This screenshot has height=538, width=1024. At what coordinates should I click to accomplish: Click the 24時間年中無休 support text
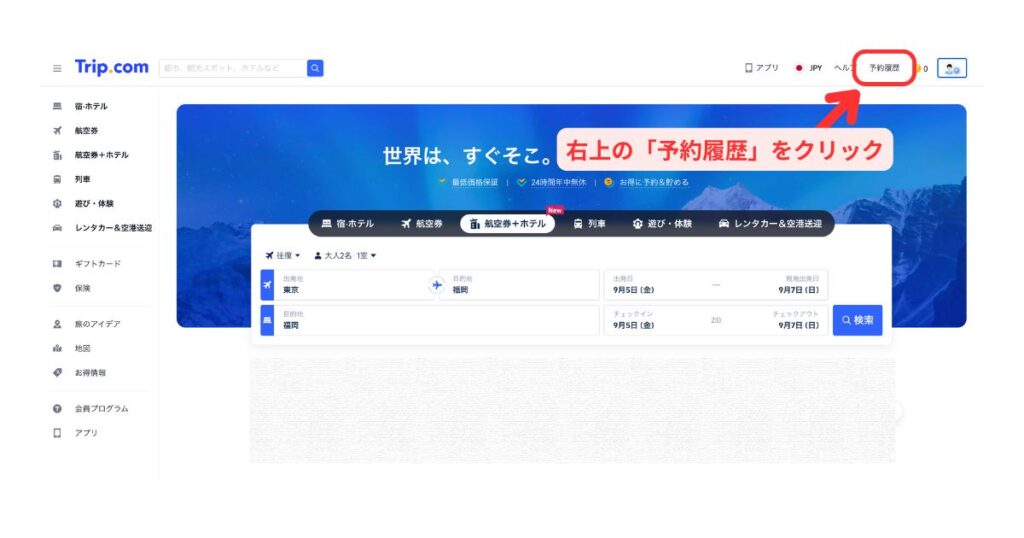coord(558,182)
